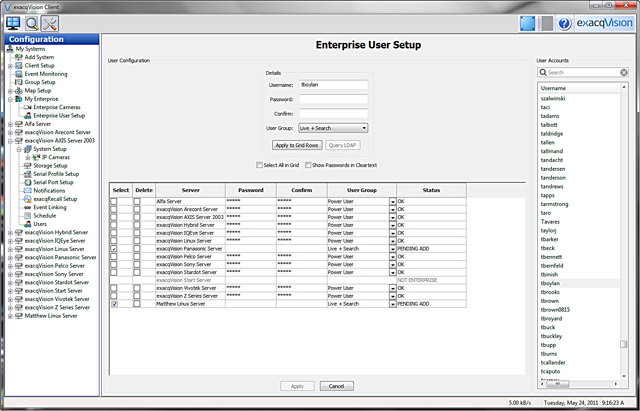Check Select box for Alfa Server row
The height and width of the screenshot is (411, 640).
pyautogui.click(x=114, y=201)
